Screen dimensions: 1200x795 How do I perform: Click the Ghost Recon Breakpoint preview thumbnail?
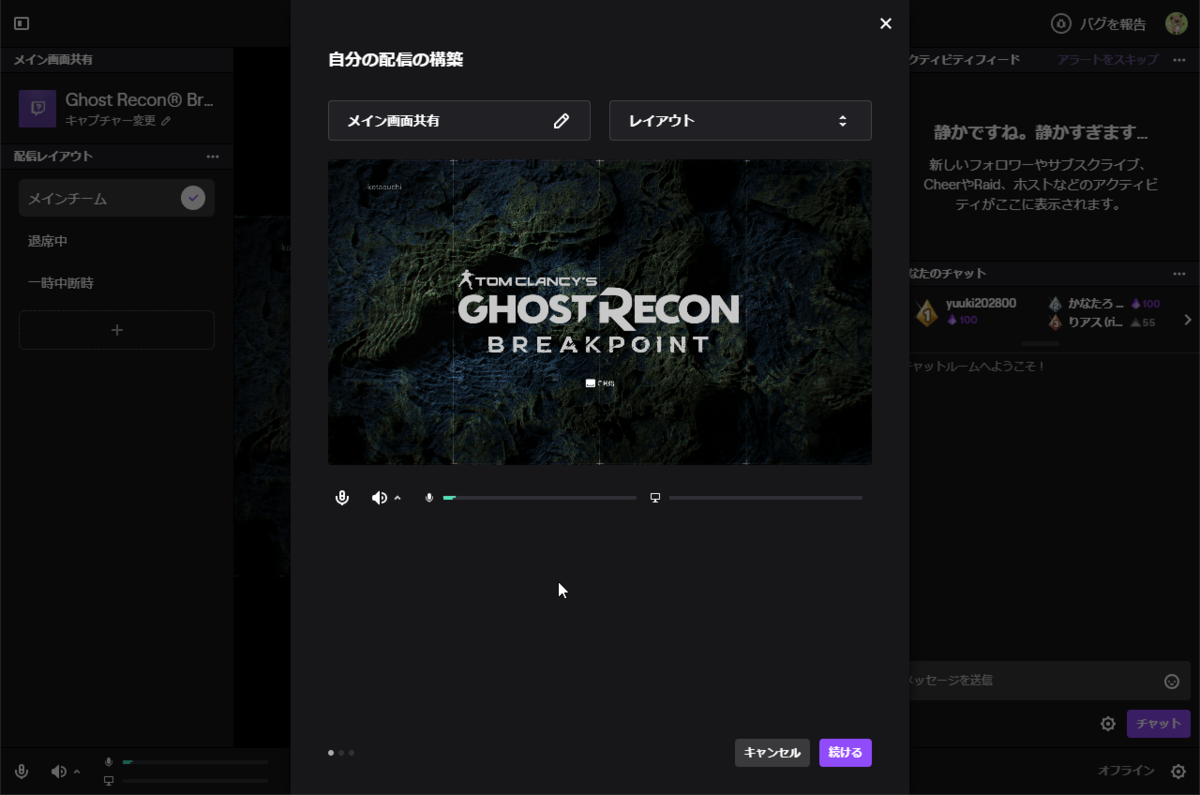click(600, 312)
